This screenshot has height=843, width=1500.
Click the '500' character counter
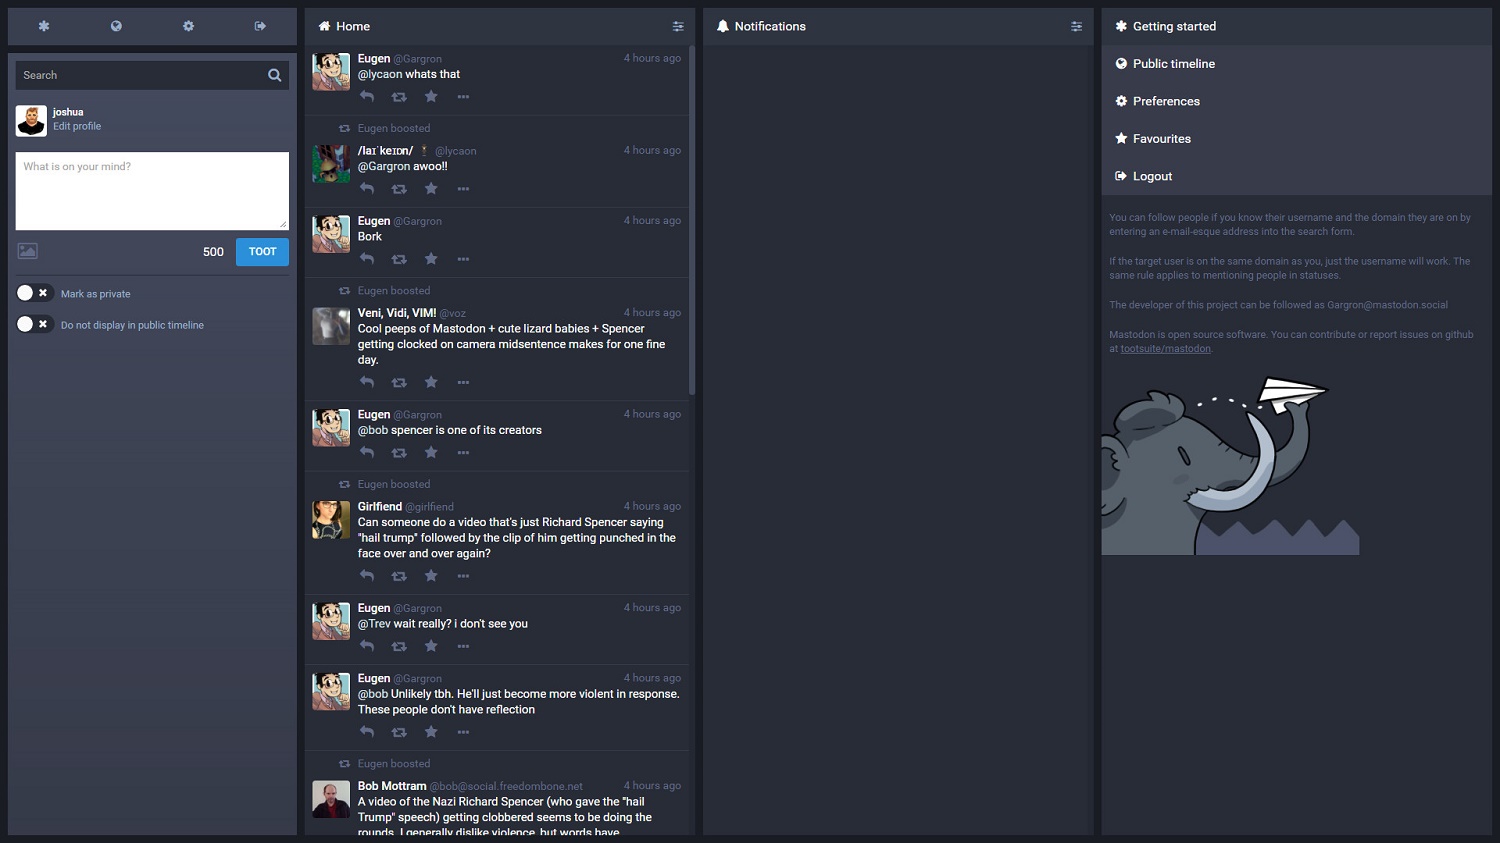[x=213, y=252]
